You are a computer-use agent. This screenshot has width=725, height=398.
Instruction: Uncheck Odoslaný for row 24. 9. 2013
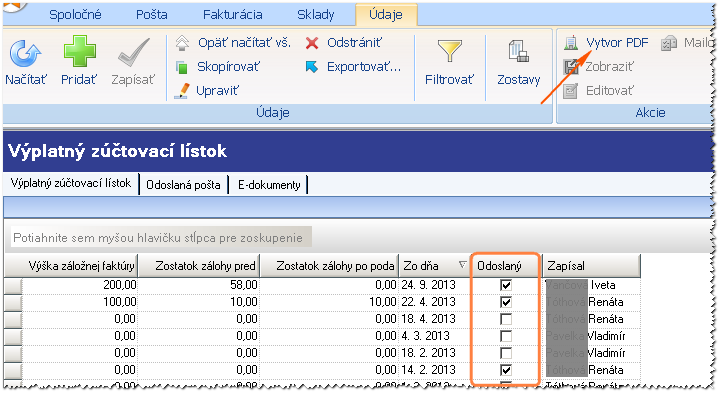(506, 285)
